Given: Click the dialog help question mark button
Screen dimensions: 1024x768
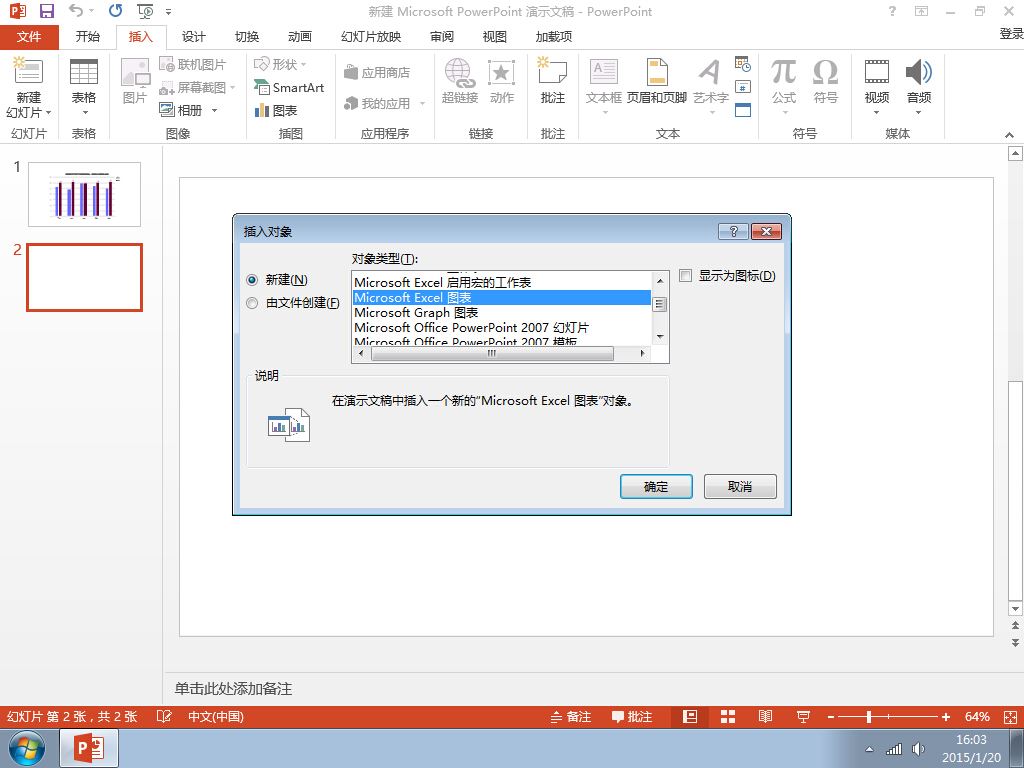Looking at the screenshot, I should pos(733,231).
